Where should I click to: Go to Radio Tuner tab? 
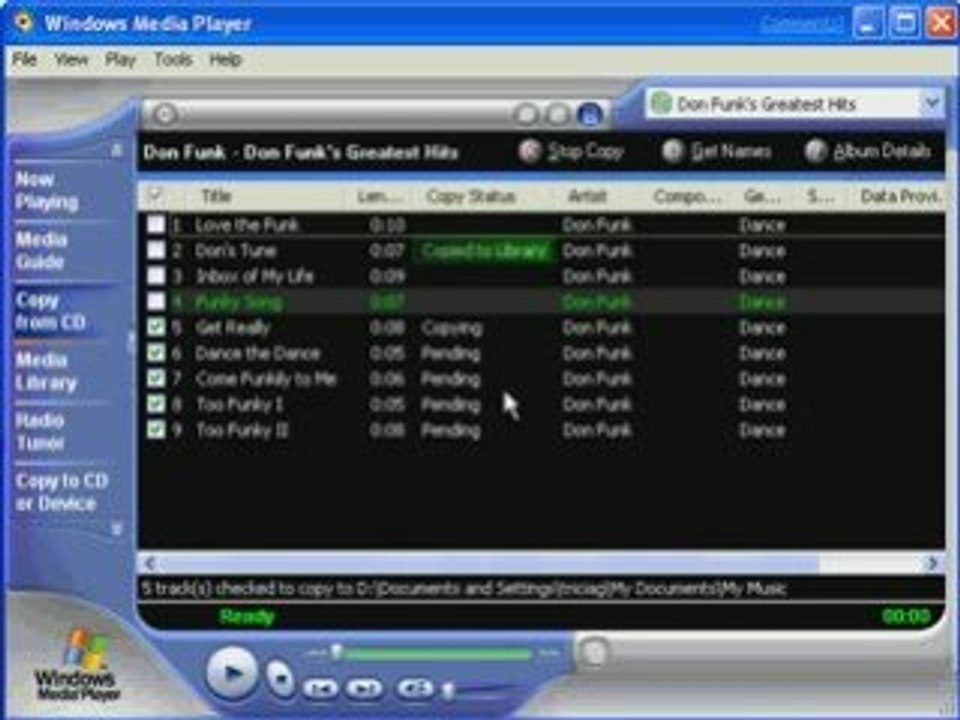coord(40,432)
